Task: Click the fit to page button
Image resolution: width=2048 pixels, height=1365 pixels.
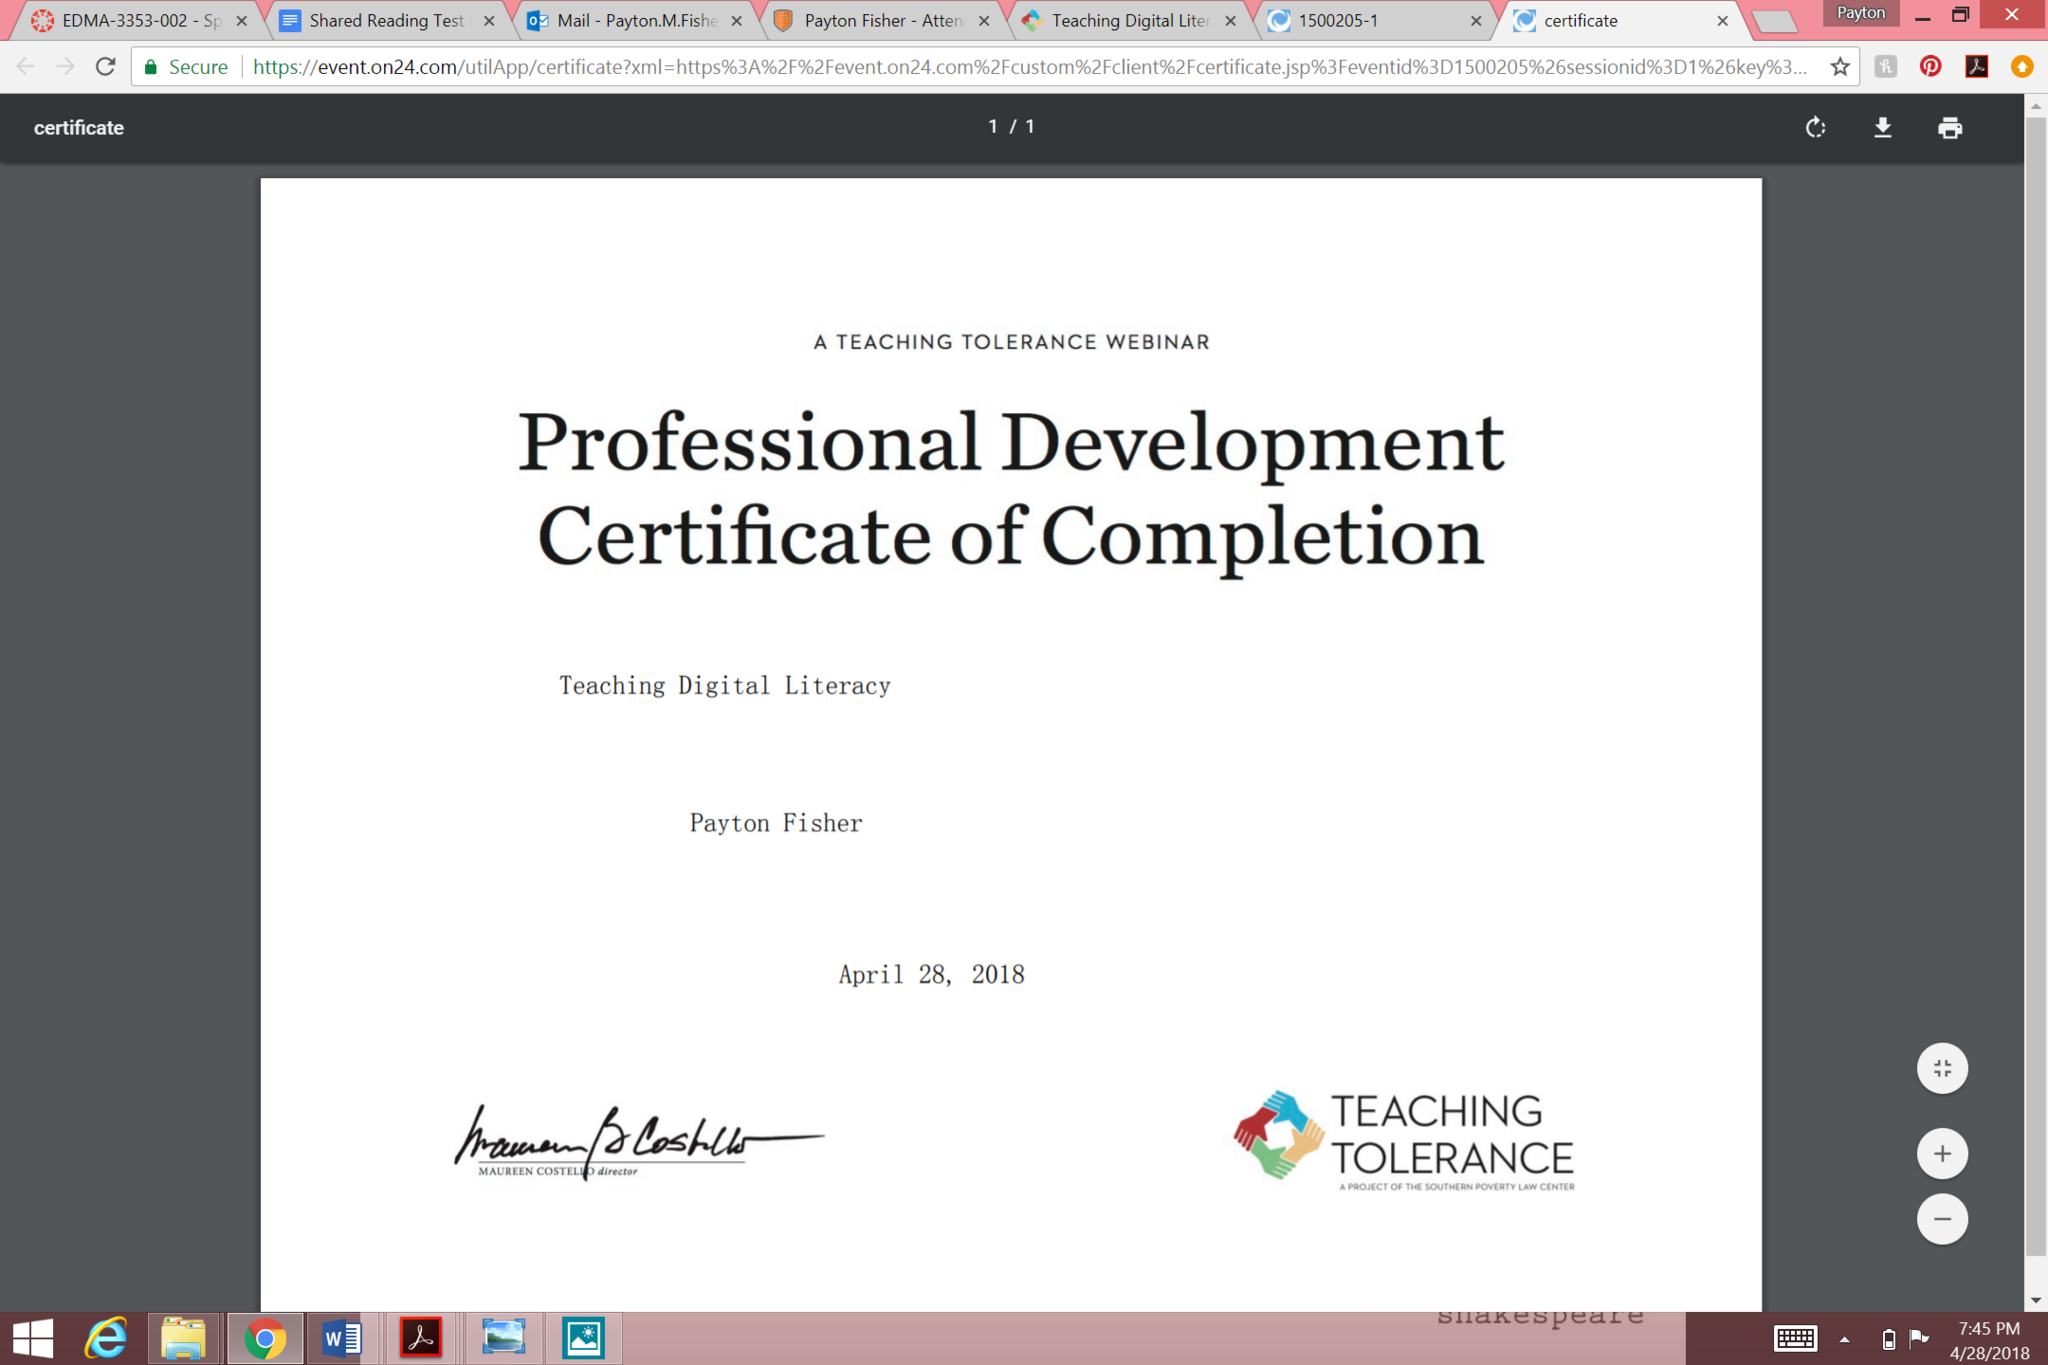Action: (x=1941, y=1068)
